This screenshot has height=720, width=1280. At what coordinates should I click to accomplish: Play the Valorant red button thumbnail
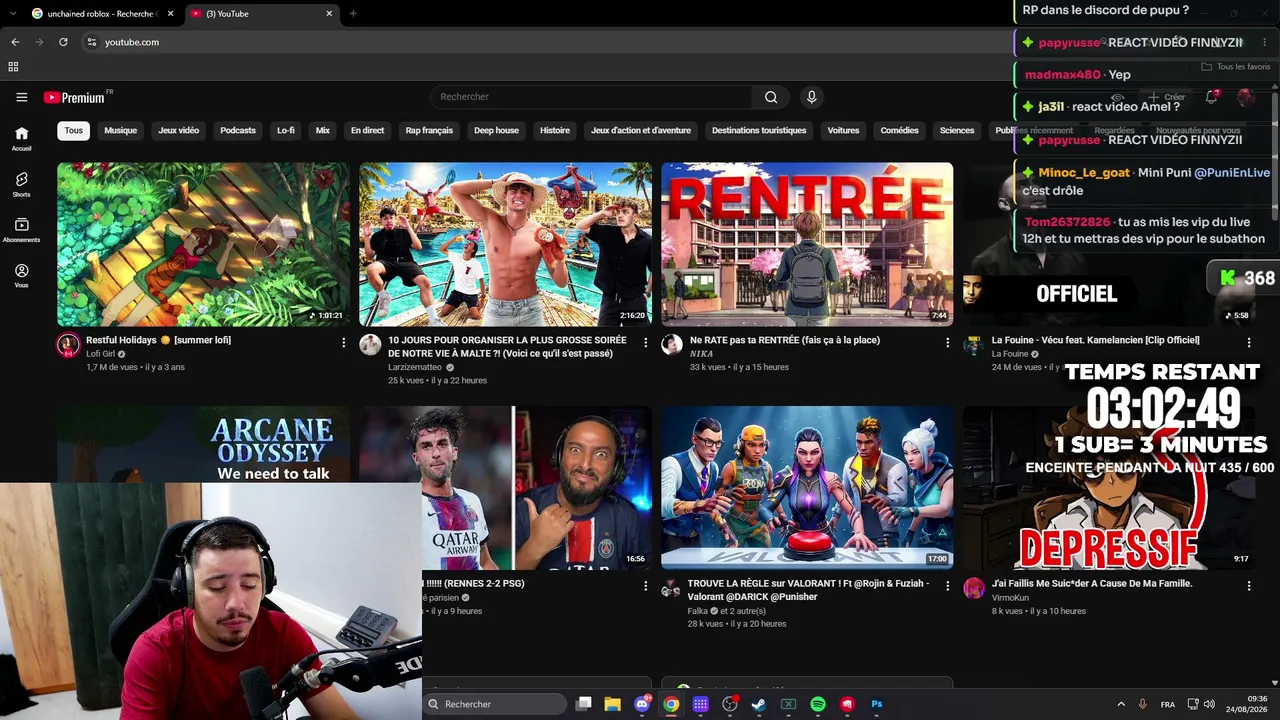[x=807, y=487]
